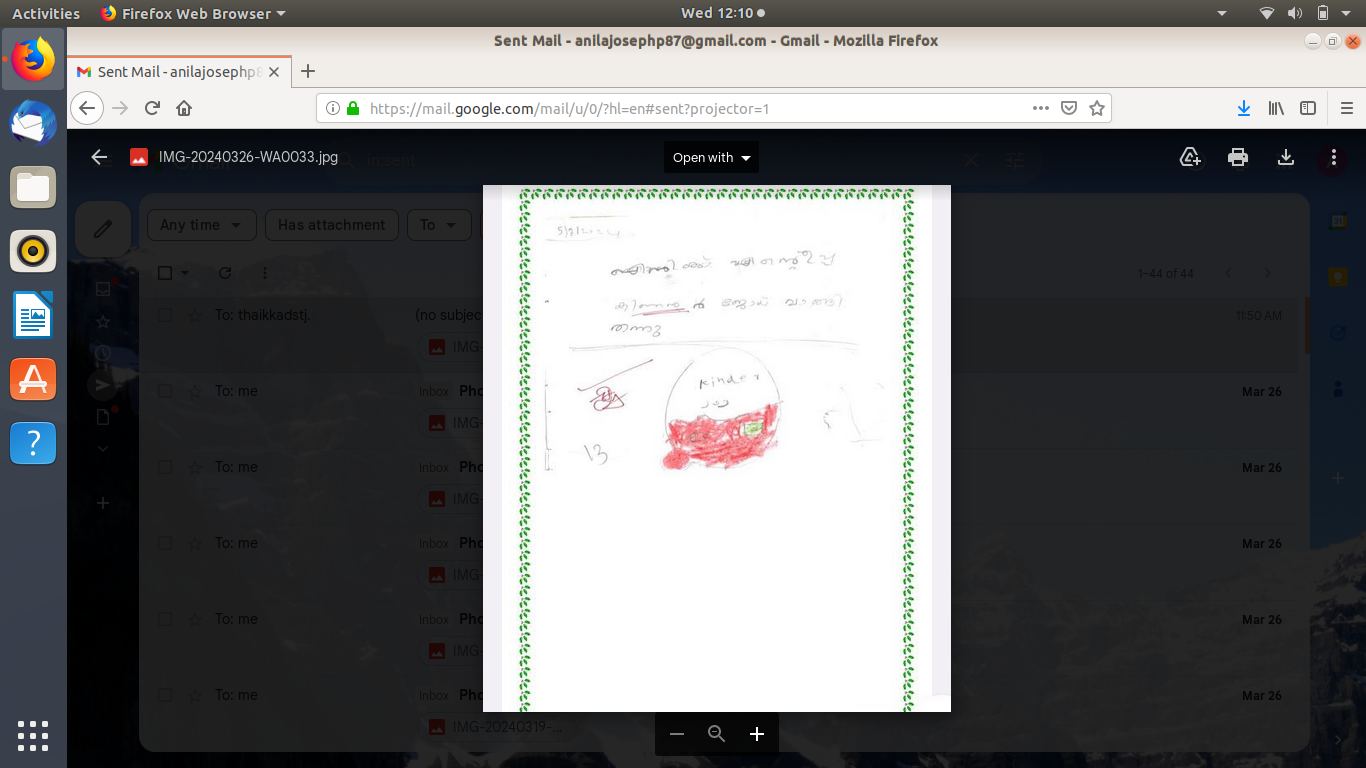The width and height of the screenshot is (1366, 768).
Task: Click the URL address bar
Action: pos(690,108)
